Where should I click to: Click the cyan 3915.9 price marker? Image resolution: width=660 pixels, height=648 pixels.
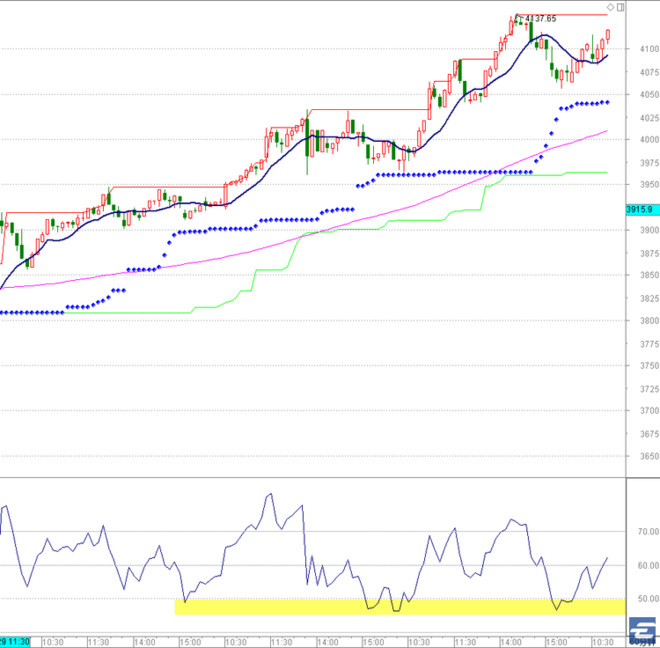pos(642,209)
